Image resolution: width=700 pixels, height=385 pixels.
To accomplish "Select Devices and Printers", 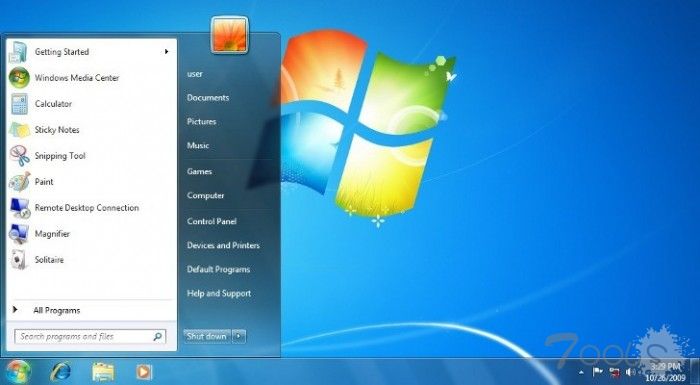I will (223, 245).
